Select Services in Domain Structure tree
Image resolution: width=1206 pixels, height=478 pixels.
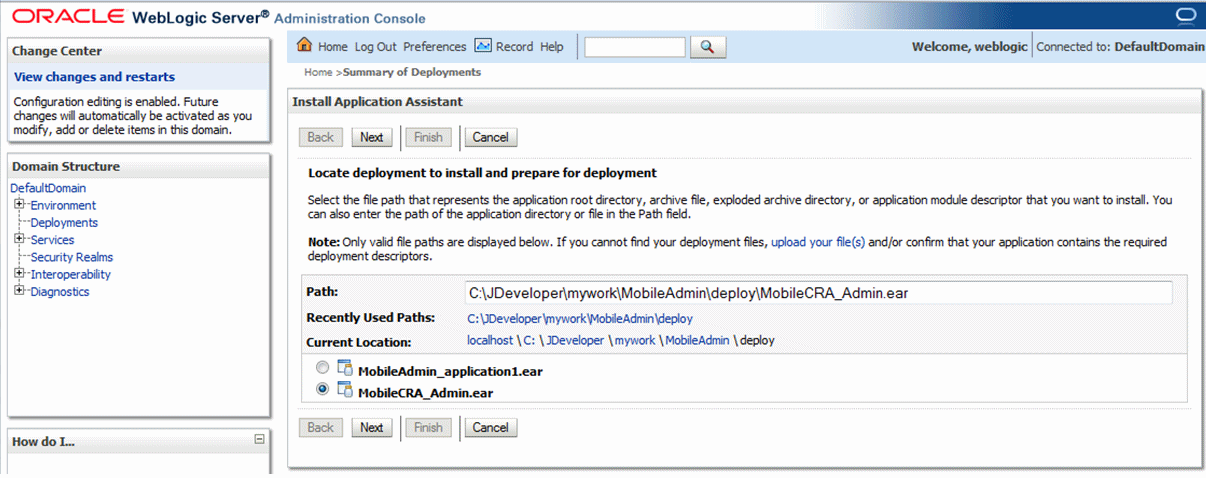[52, 239]
